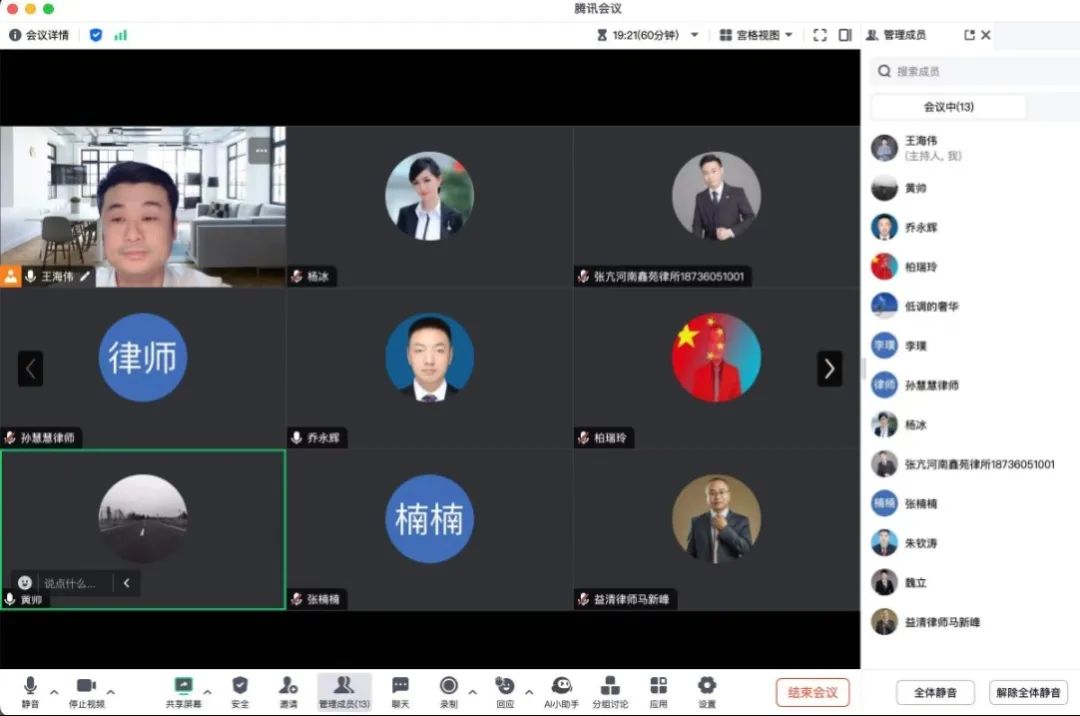
Task: Click the 共享屏幕 share screen icon
Action: [x=183, y=686]
